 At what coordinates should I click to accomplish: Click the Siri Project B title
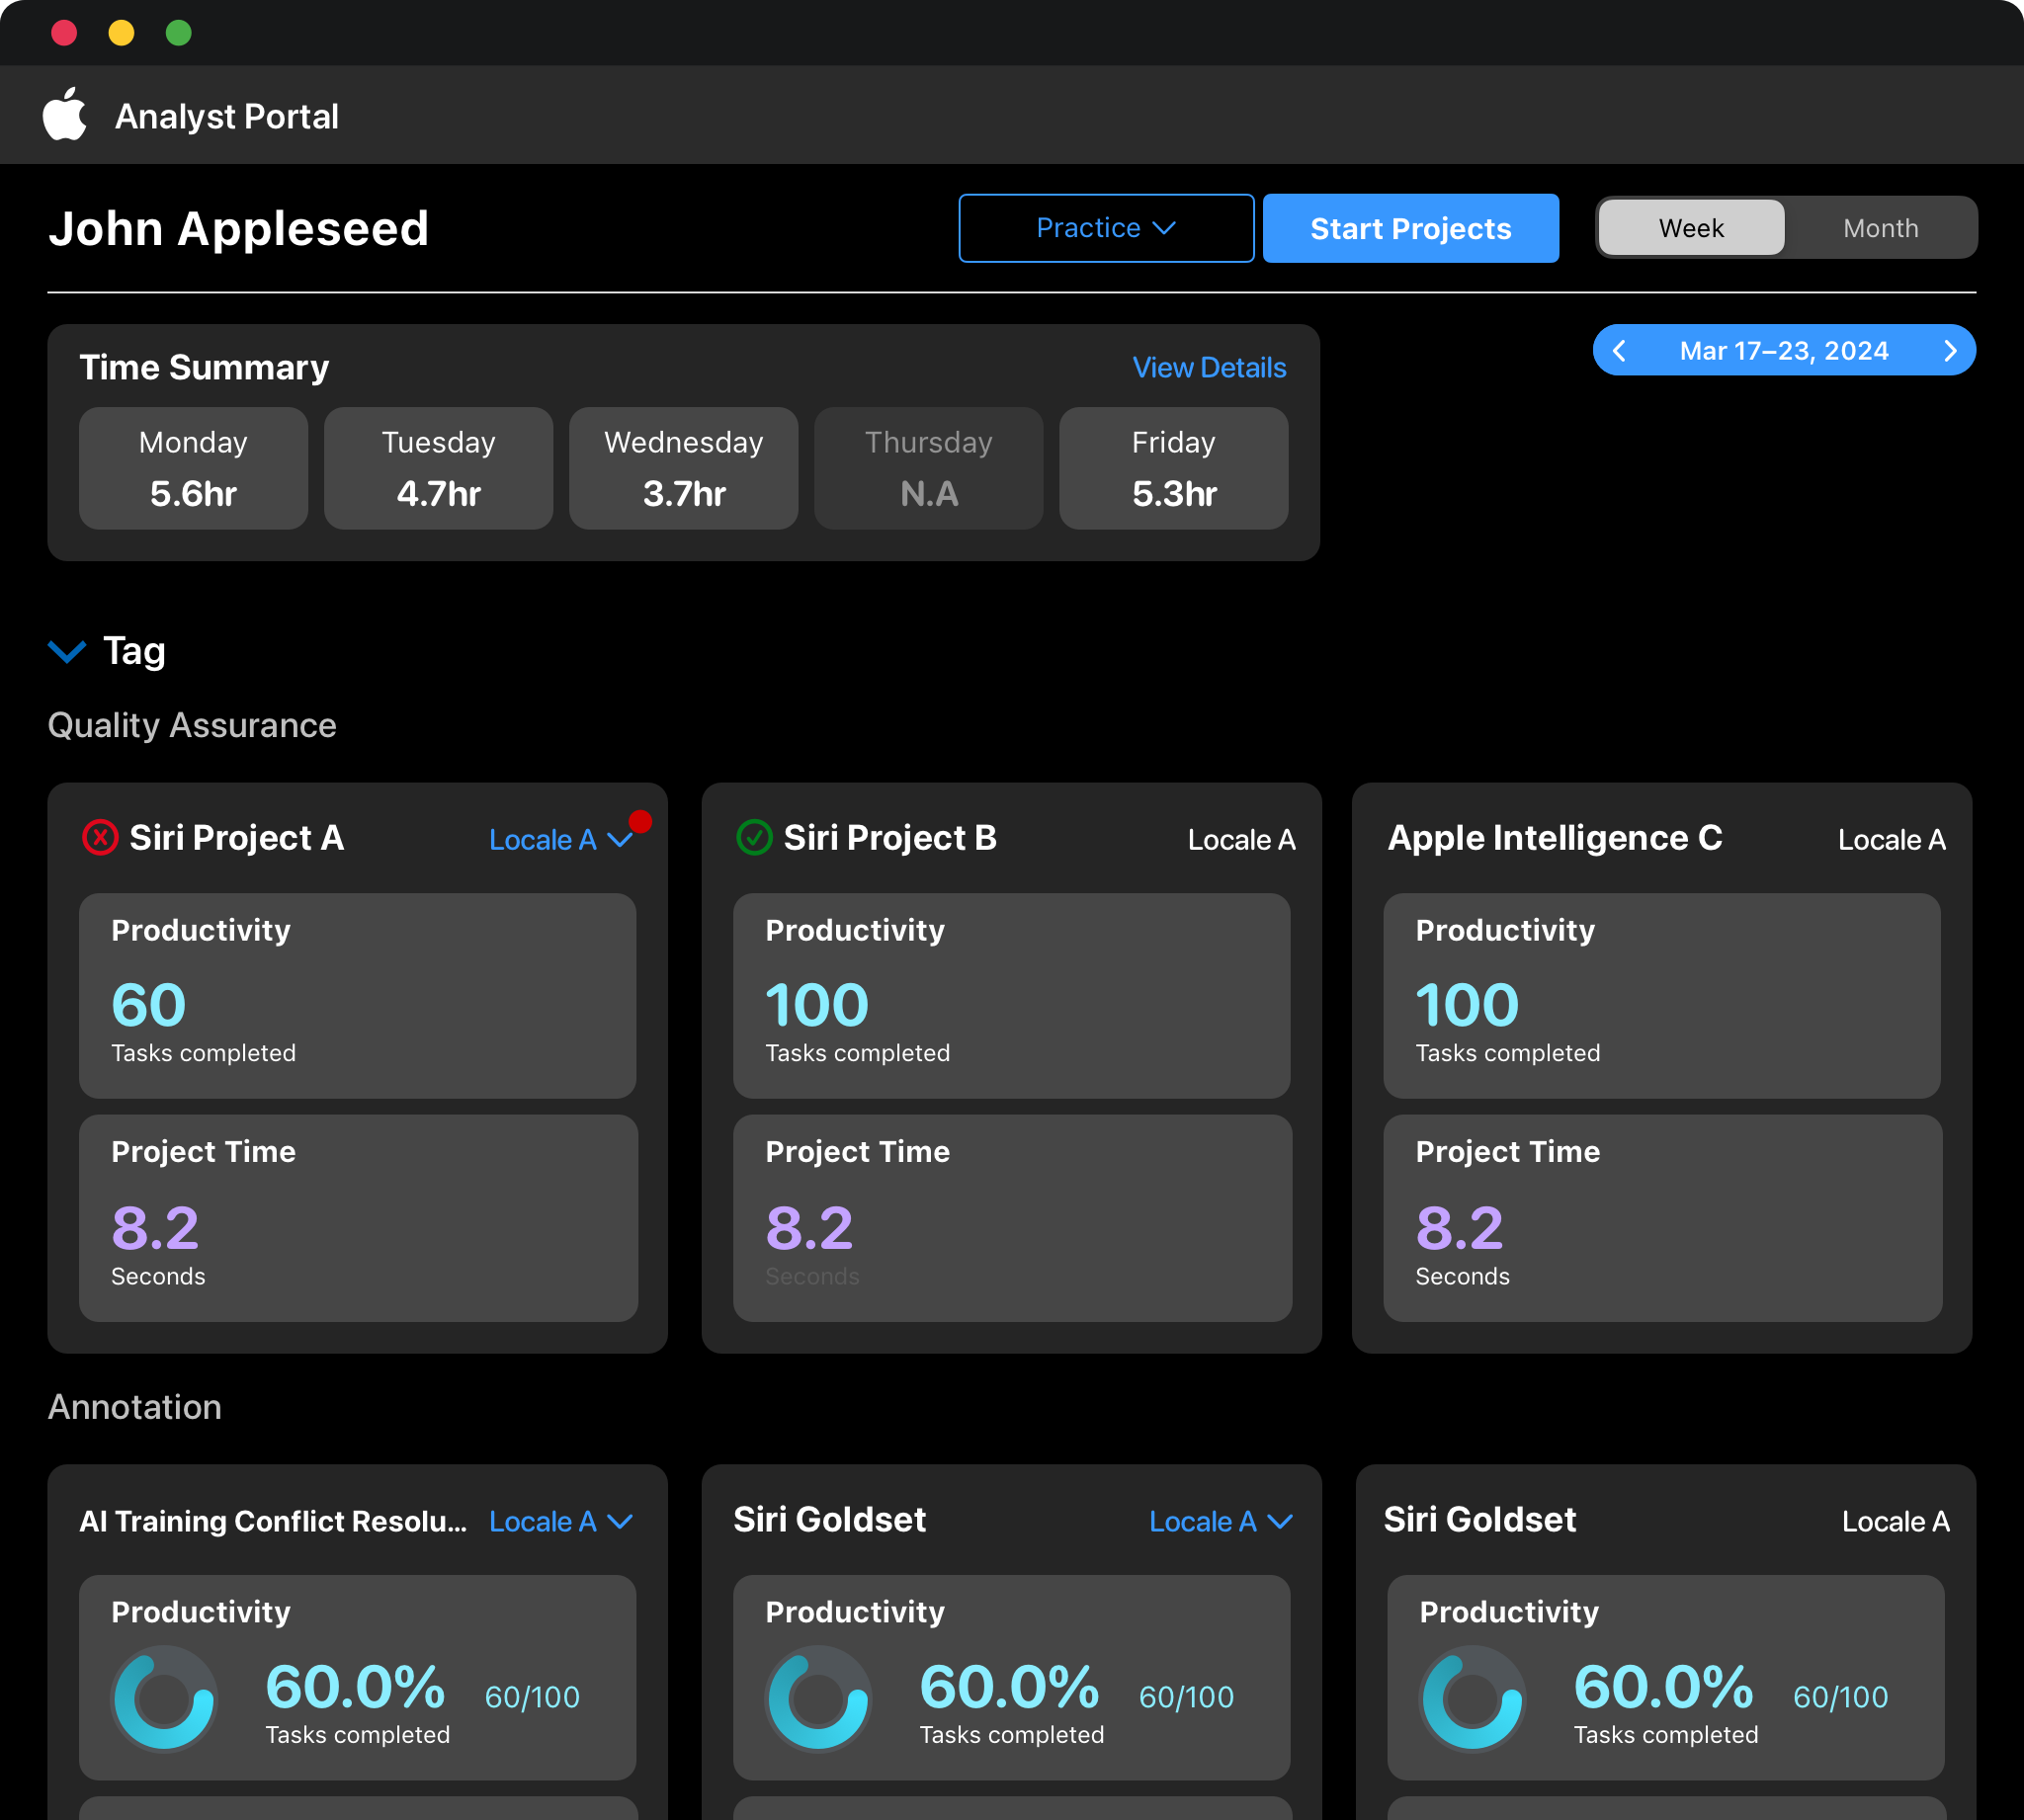890,838
